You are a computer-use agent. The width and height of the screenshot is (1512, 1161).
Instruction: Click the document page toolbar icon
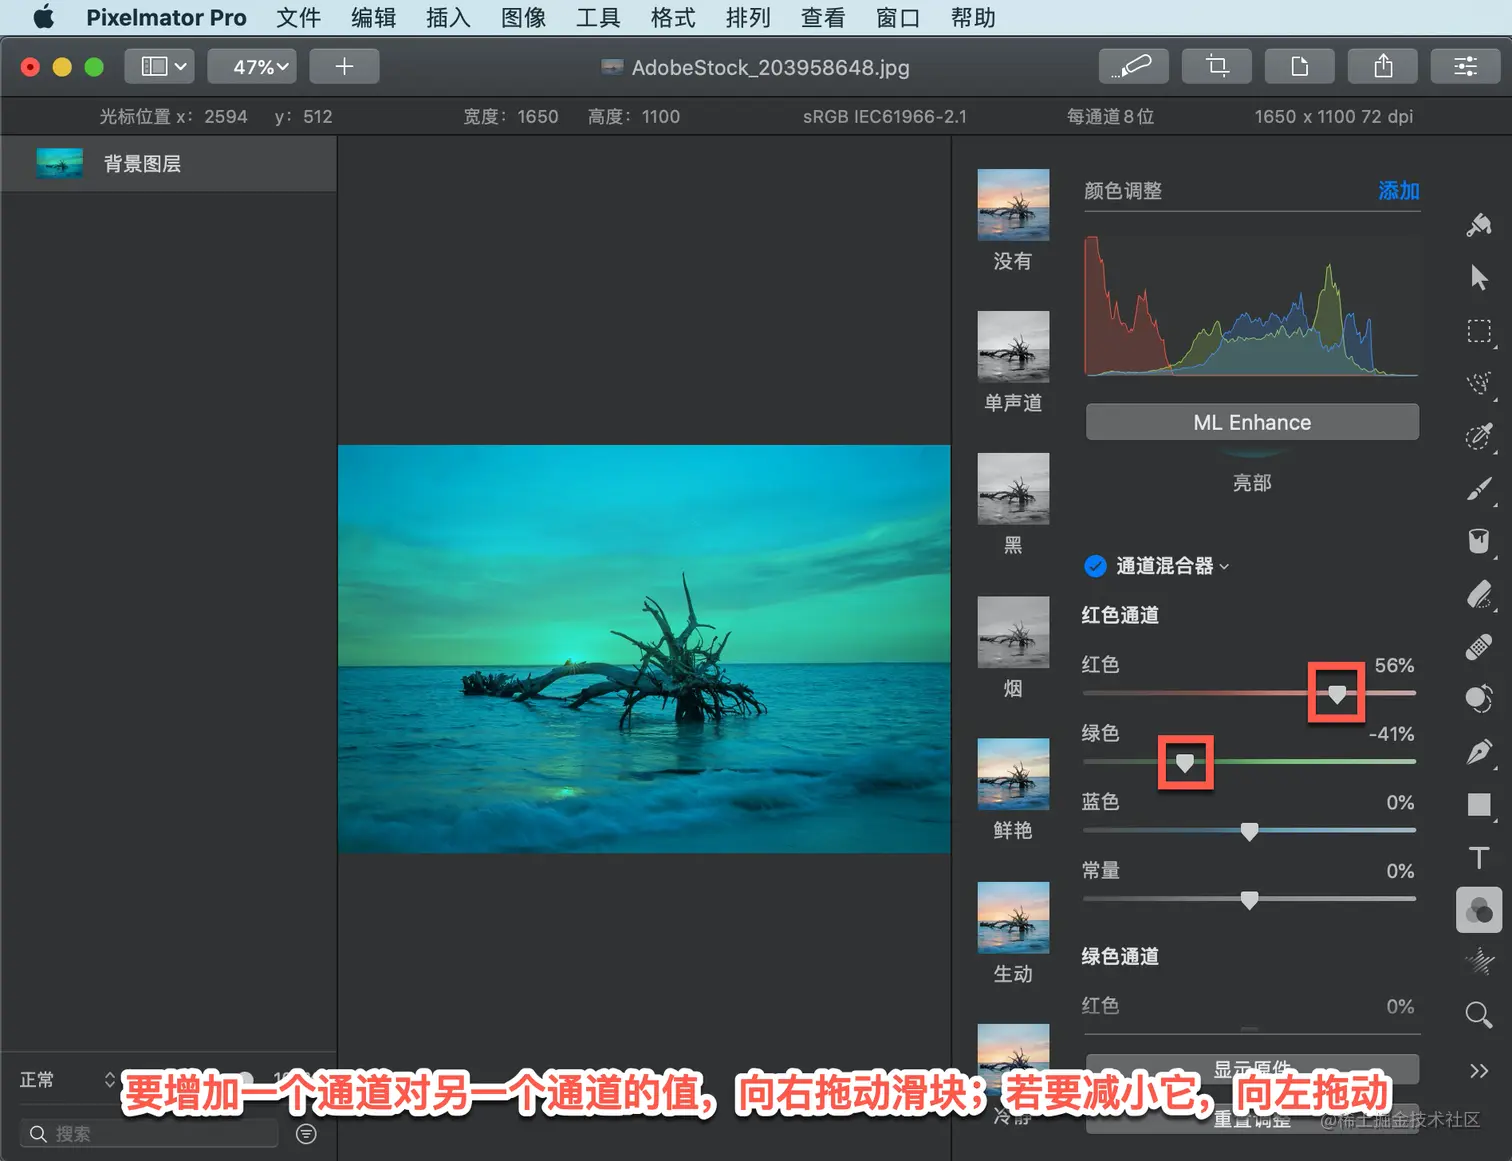pyautogui.click(x=1299, y=67)
